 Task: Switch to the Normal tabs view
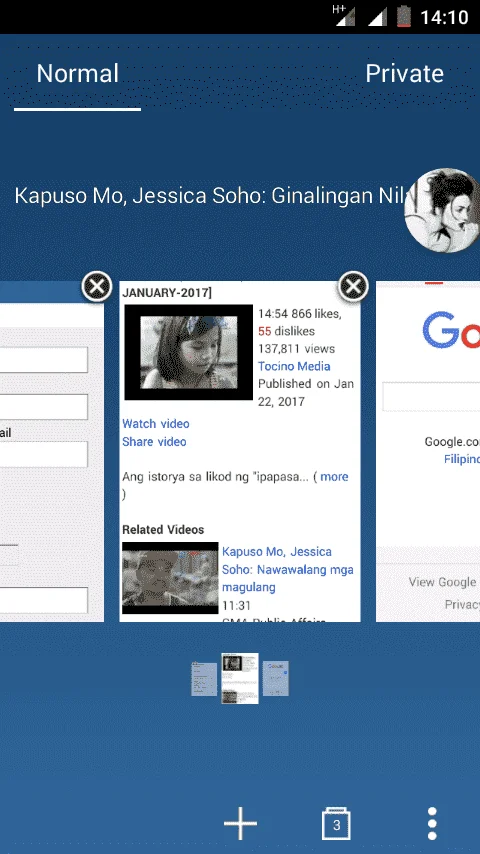click(77, 74)
